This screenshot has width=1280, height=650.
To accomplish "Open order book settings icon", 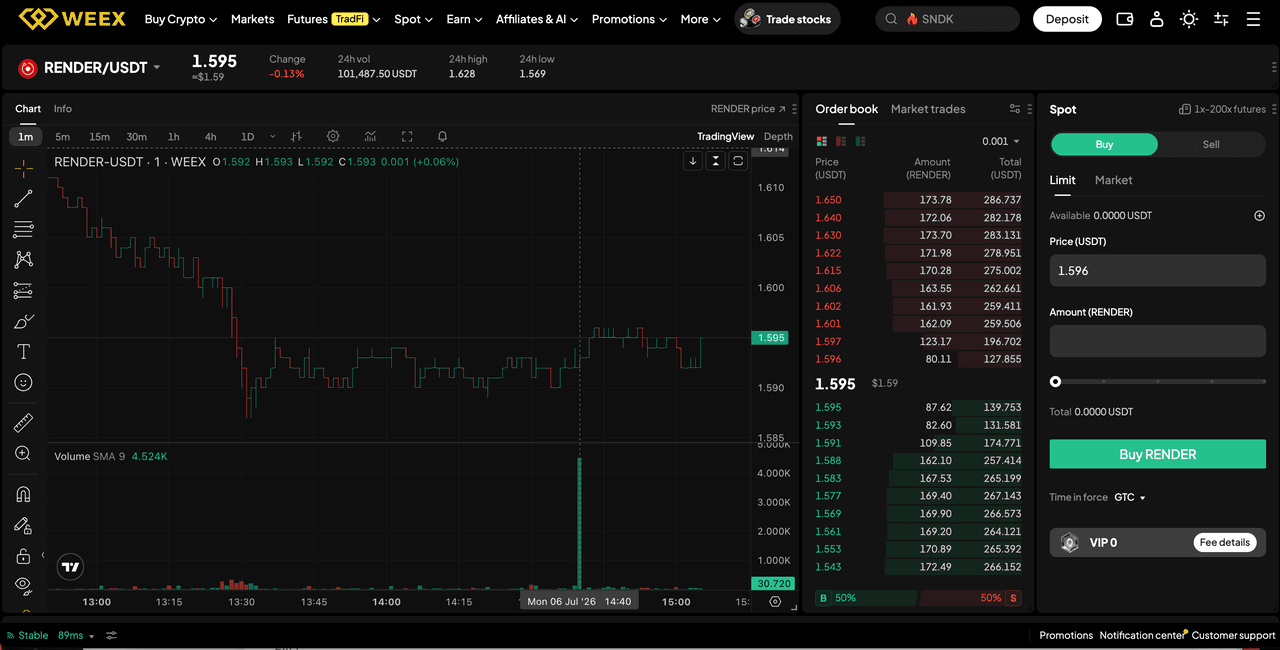I will [x=1015, y=109].
